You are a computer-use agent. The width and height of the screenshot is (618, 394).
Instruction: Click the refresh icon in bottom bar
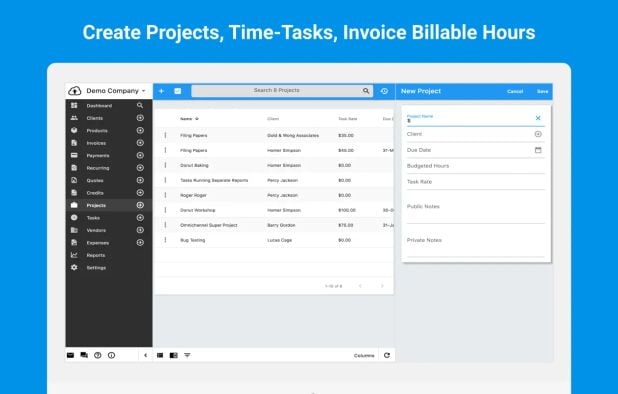coord(387,355)
